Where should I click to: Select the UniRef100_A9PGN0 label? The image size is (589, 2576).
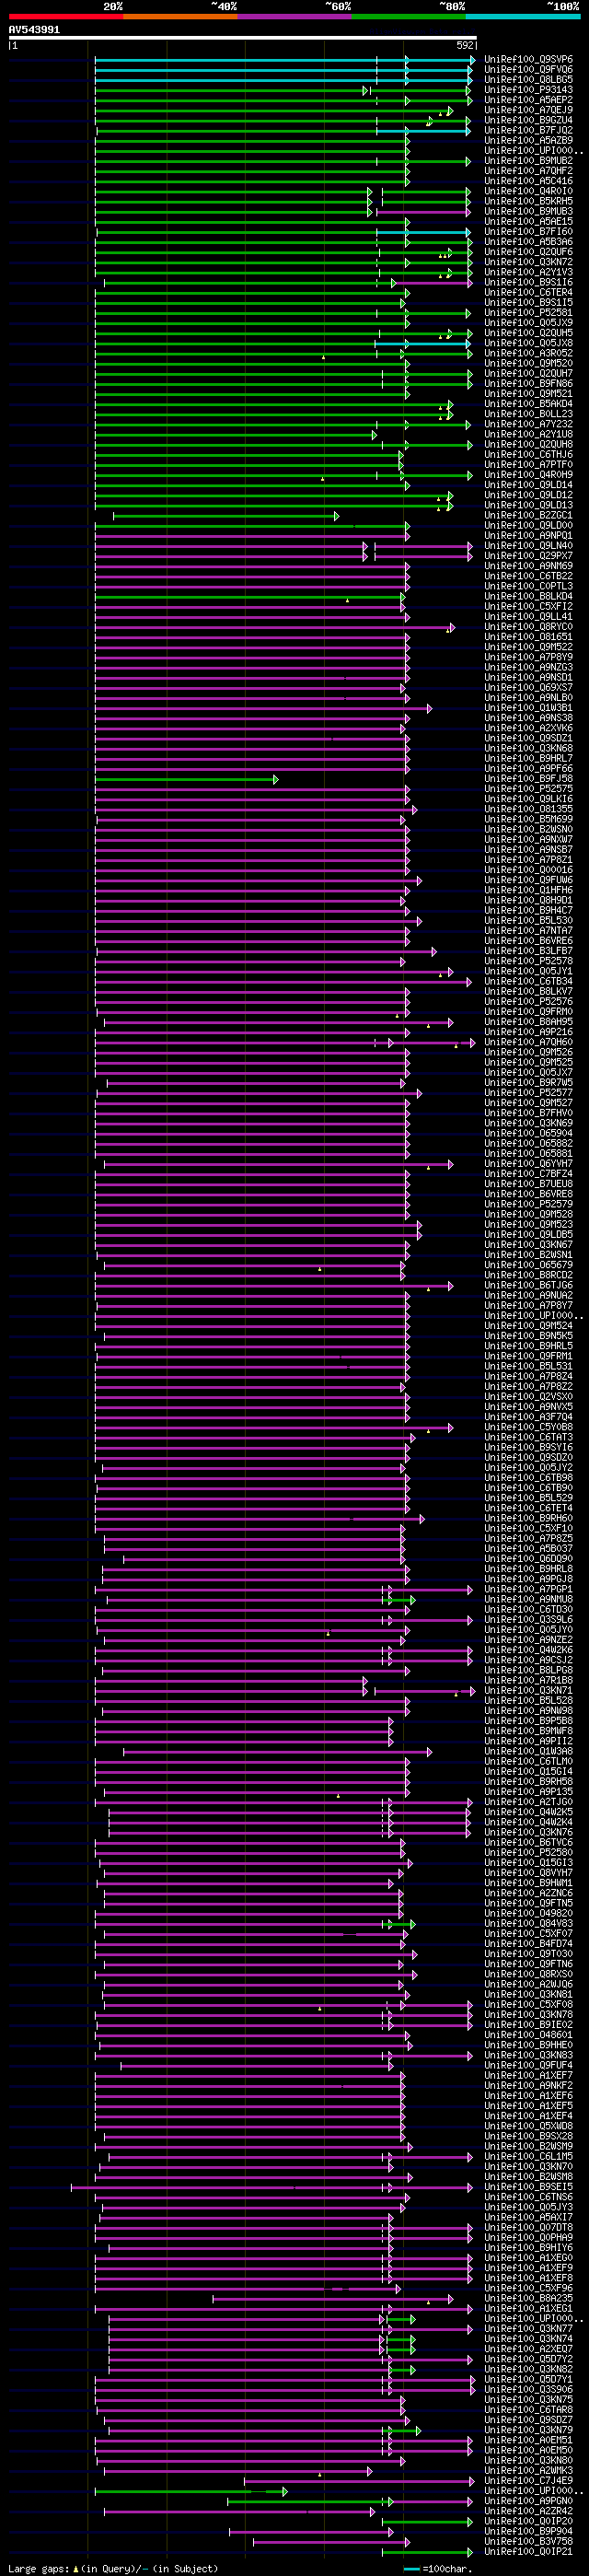point(528,2501)
